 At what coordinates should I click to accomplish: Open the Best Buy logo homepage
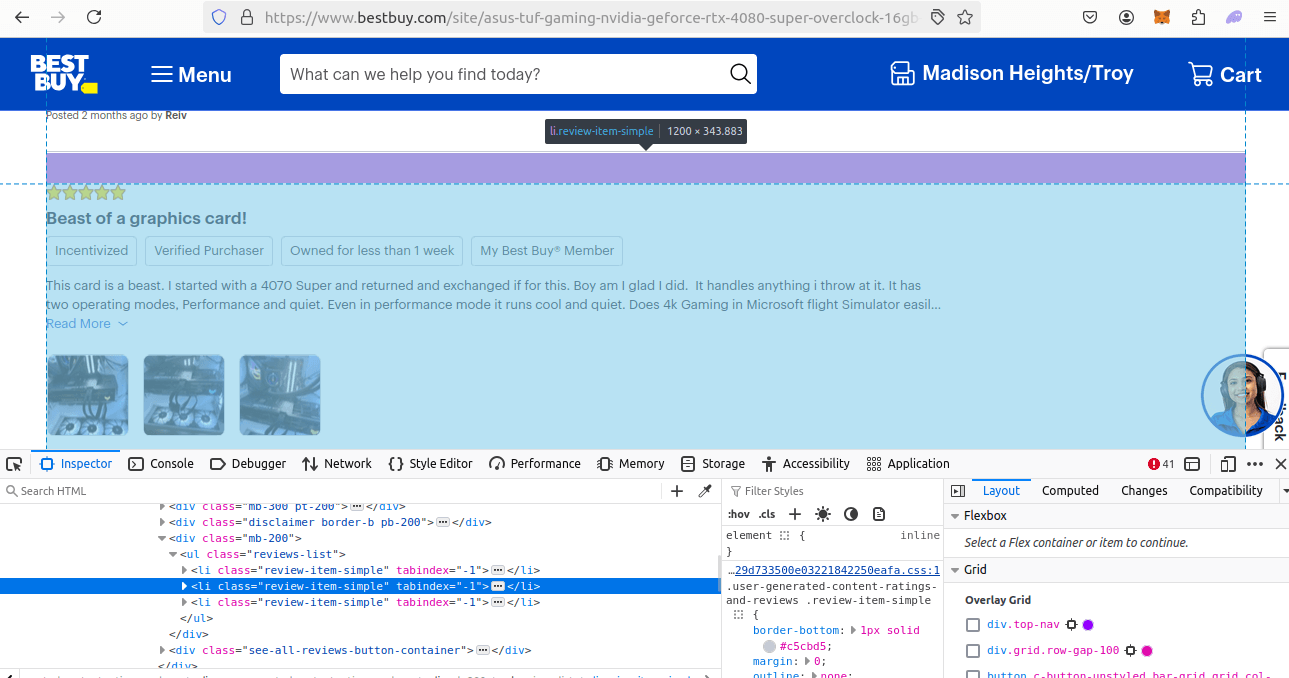63,74
